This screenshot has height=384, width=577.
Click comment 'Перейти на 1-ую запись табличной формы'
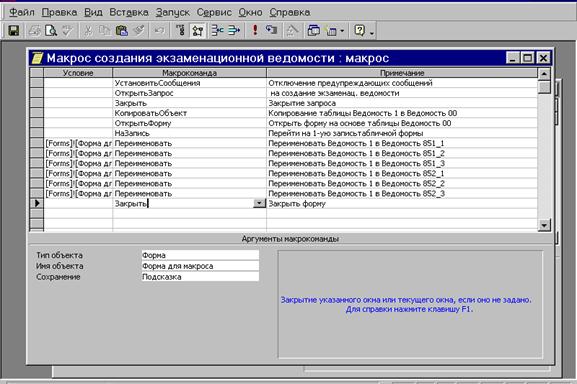[x=346, y=133]
